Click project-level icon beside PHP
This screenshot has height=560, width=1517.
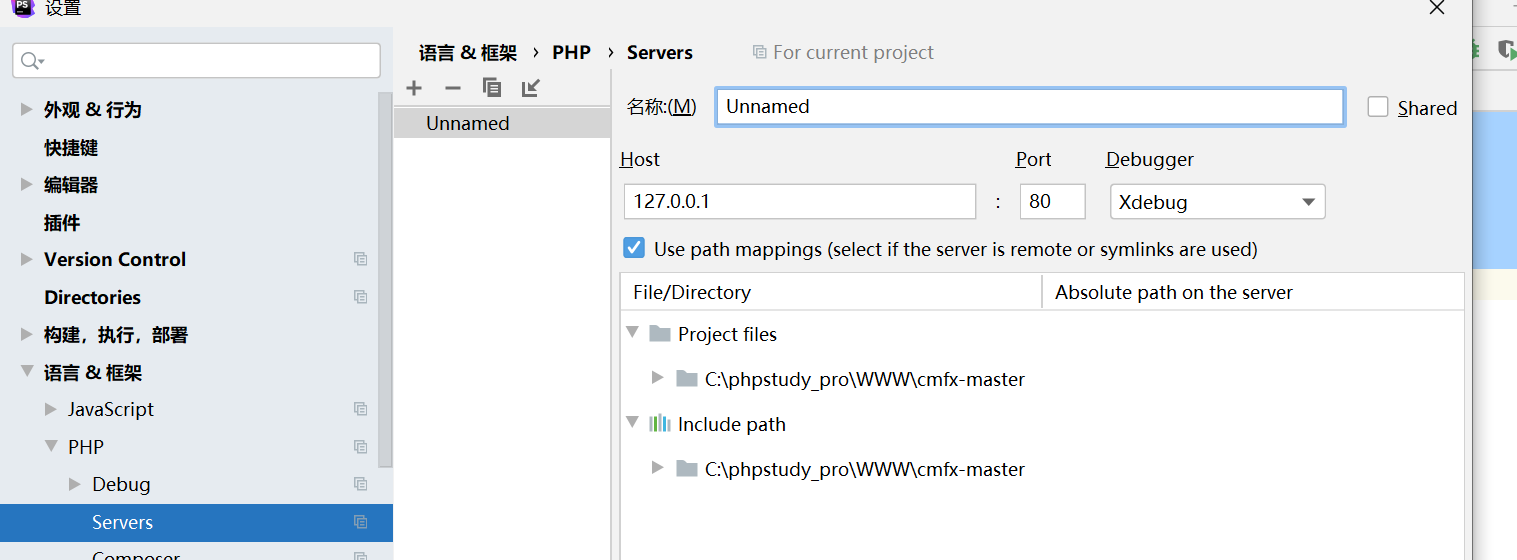[361, 447]
